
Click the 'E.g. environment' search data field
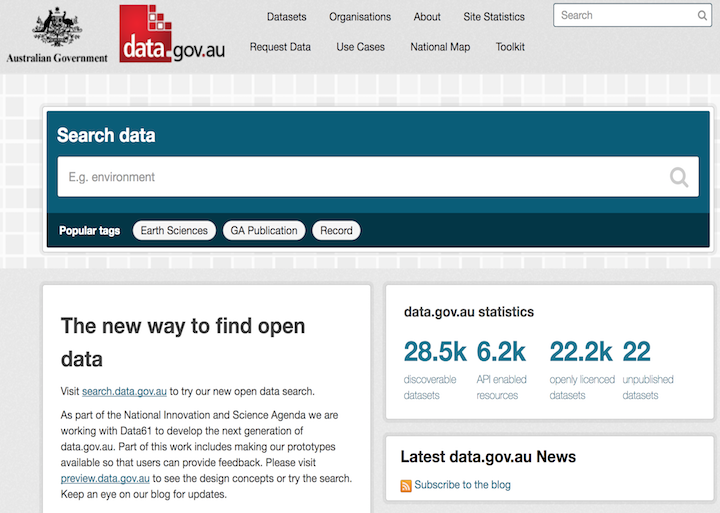coord(378,177)
